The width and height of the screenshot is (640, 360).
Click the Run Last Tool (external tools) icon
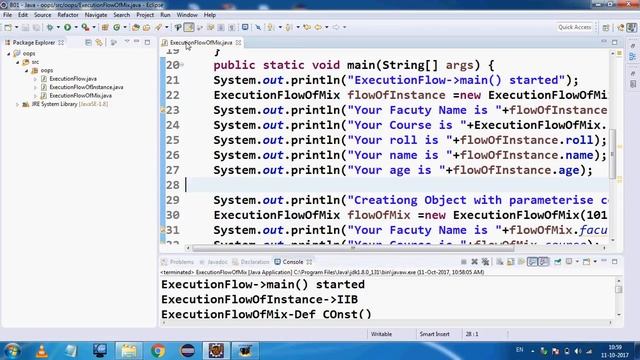tap(85, 27)
